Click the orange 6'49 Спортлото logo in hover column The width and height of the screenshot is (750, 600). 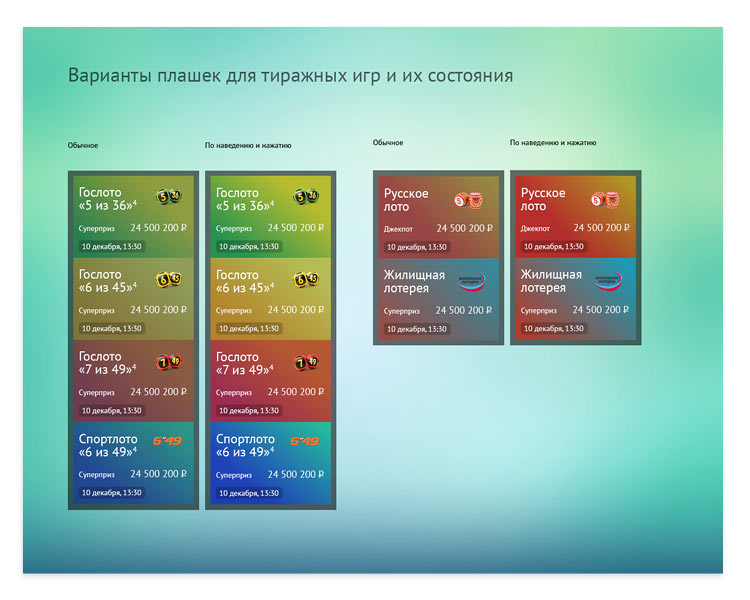304,441
